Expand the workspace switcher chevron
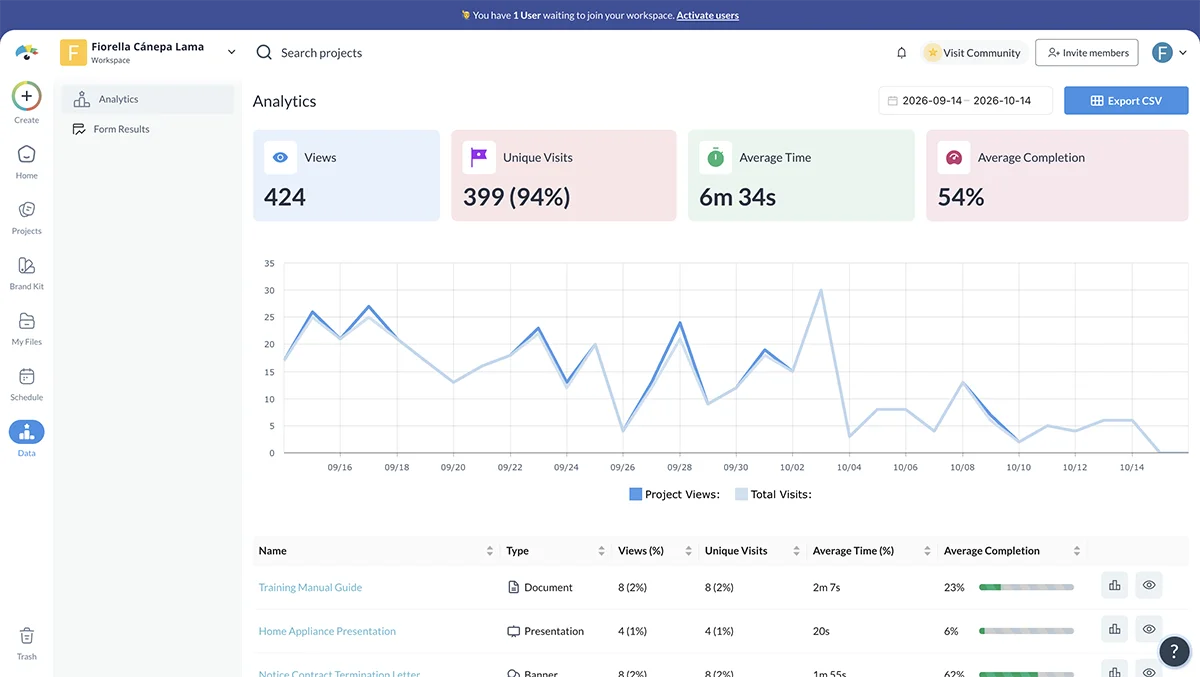The image size is (1200, 677). [x=232, y=52]
